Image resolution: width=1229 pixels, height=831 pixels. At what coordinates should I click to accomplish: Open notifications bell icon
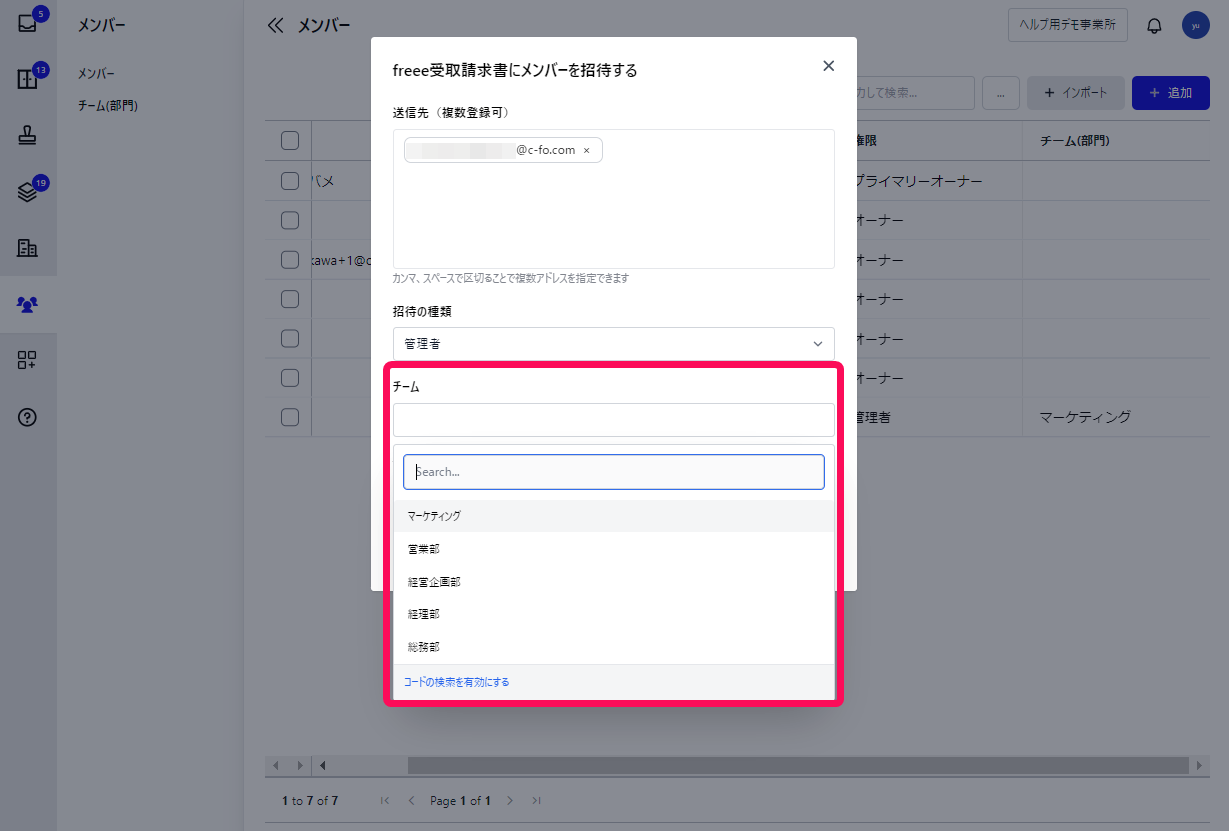1154,26
